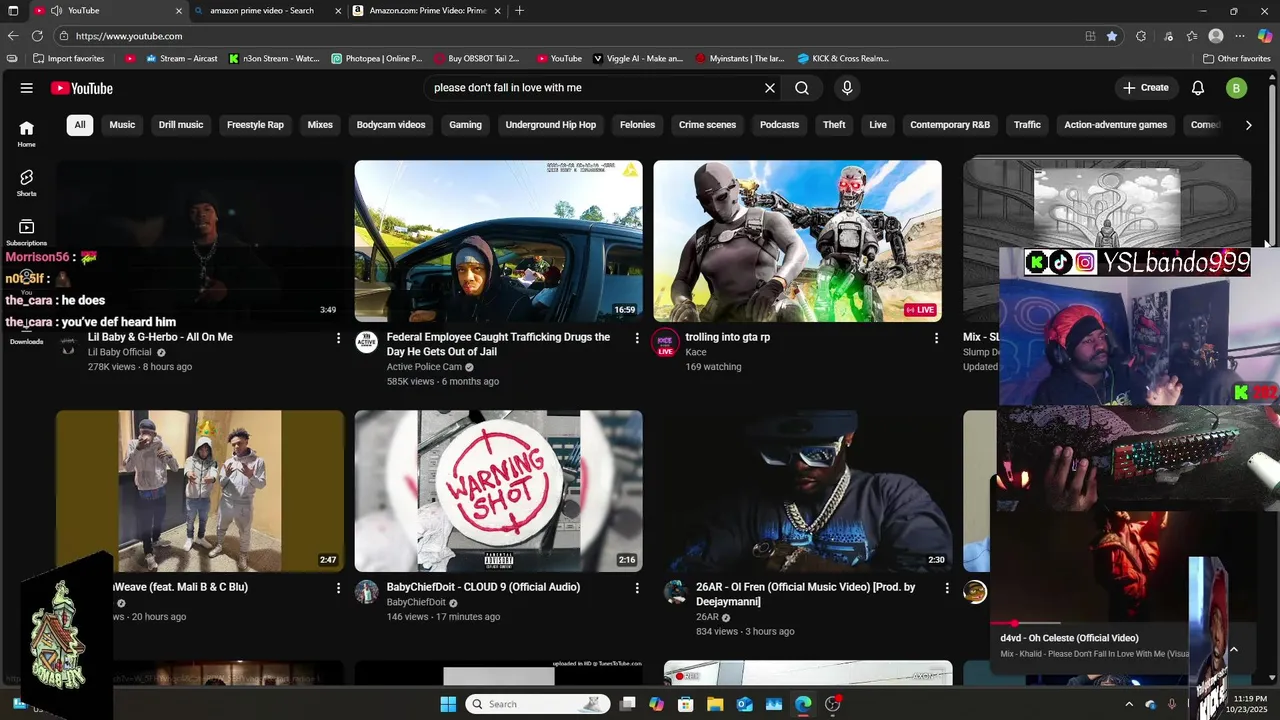Click the magnifier search button
This screenshot has height=720, width=1280.
pyautogui.click(x=802, y=88)
